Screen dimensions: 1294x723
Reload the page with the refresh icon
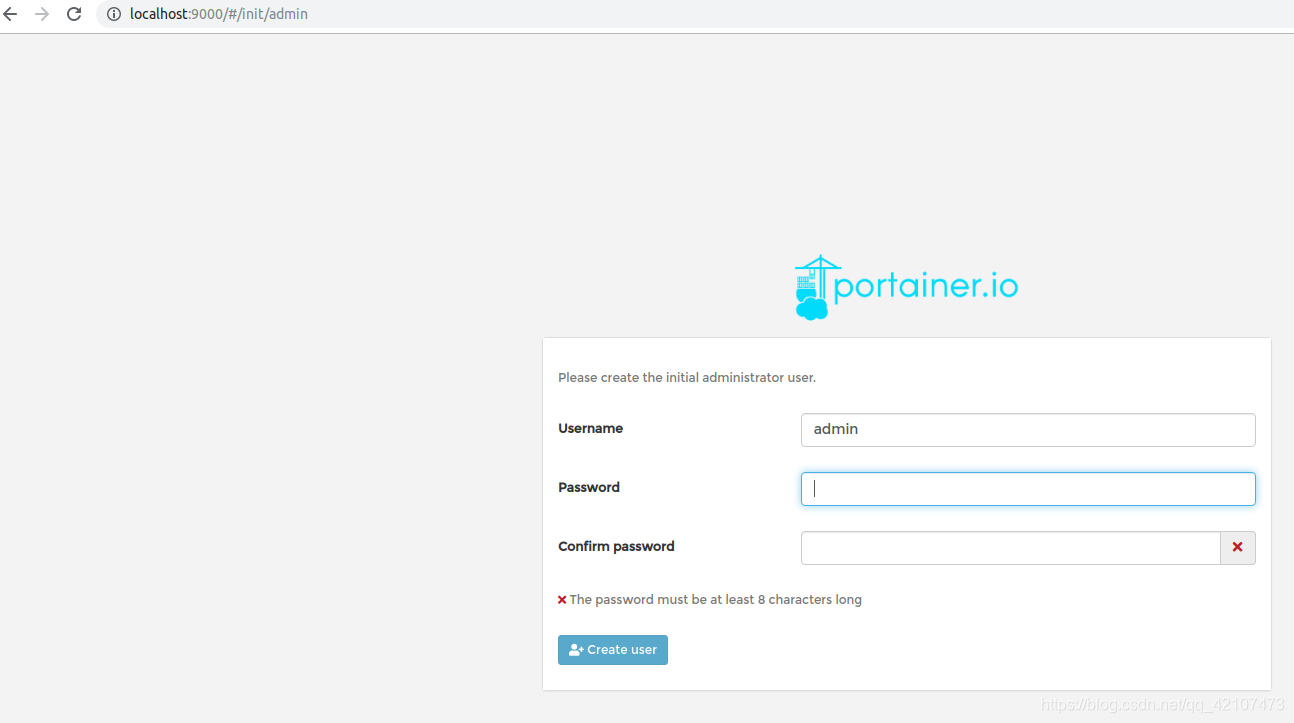(x=74, y=14)
